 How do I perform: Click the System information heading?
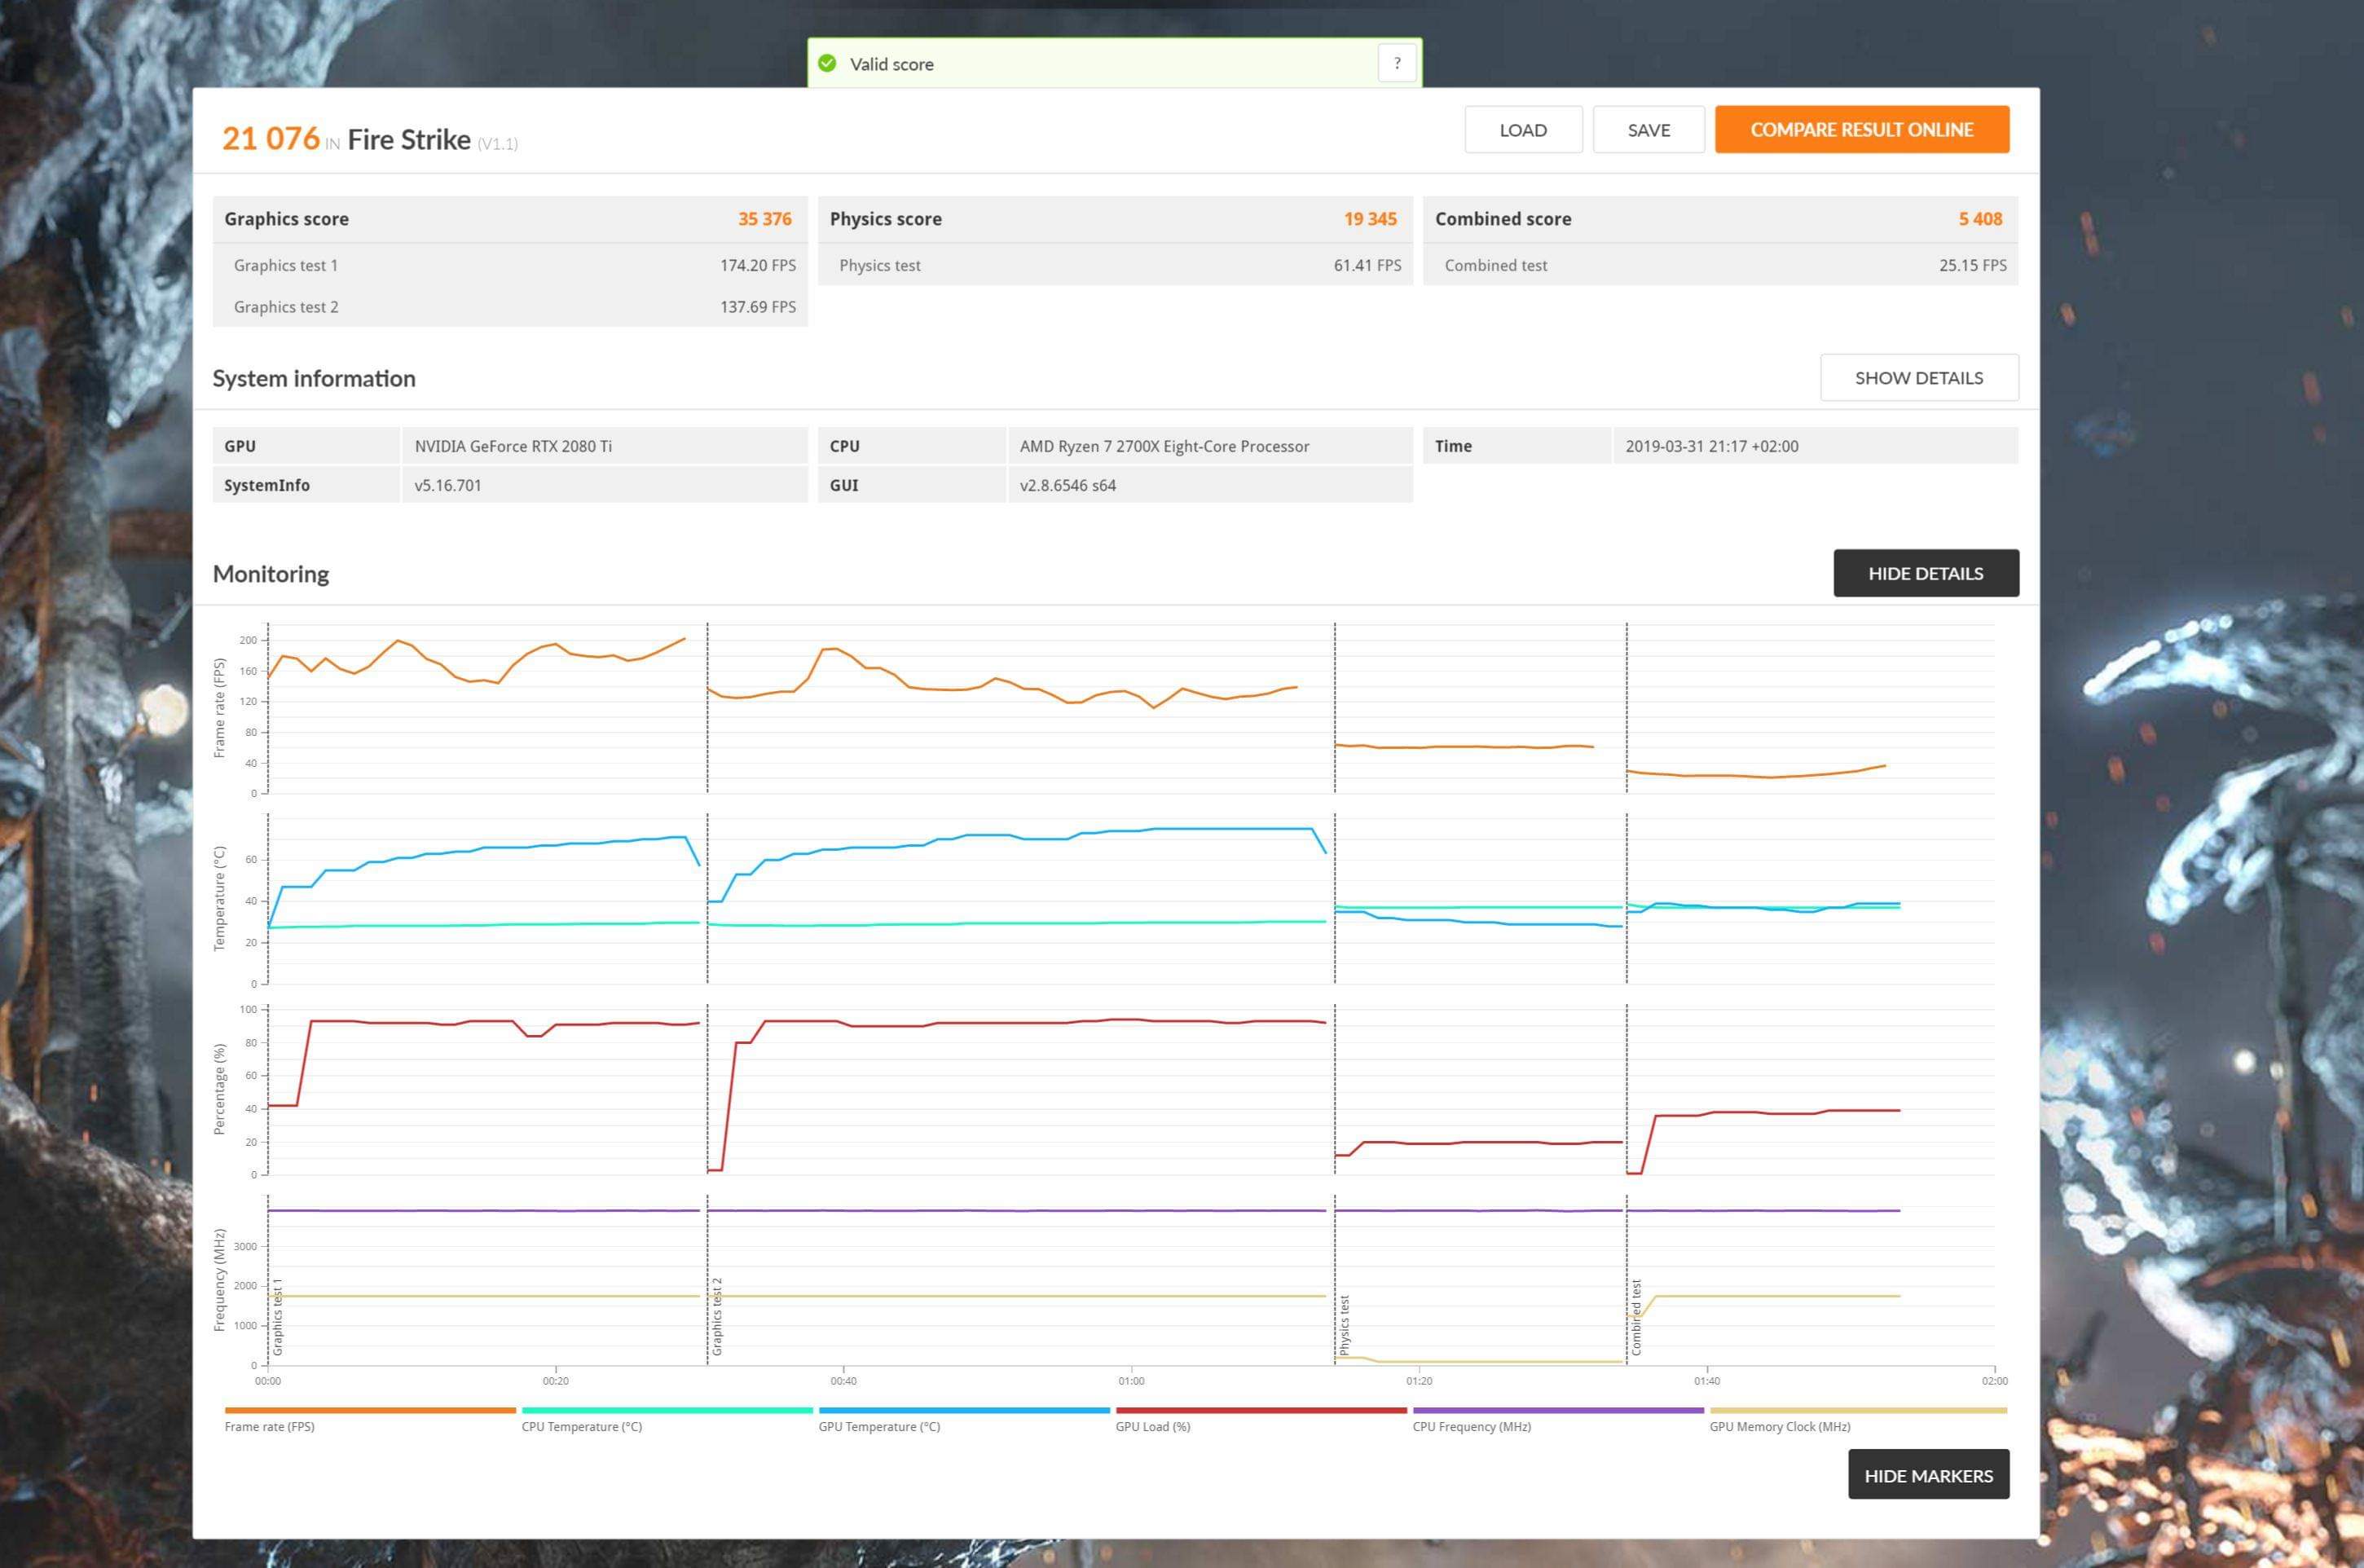pyautogui.click(x=314, y=378)
